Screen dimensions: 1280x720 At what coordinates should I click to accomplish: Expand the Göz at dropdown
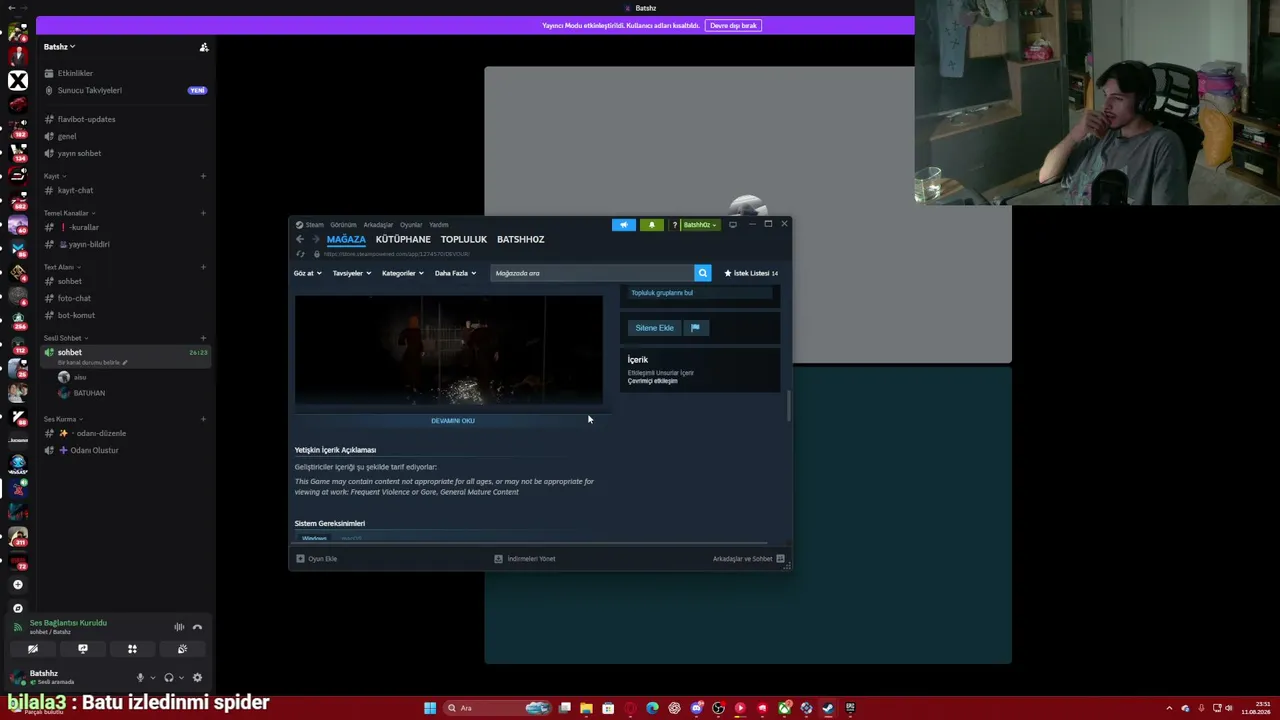(308, 273)
